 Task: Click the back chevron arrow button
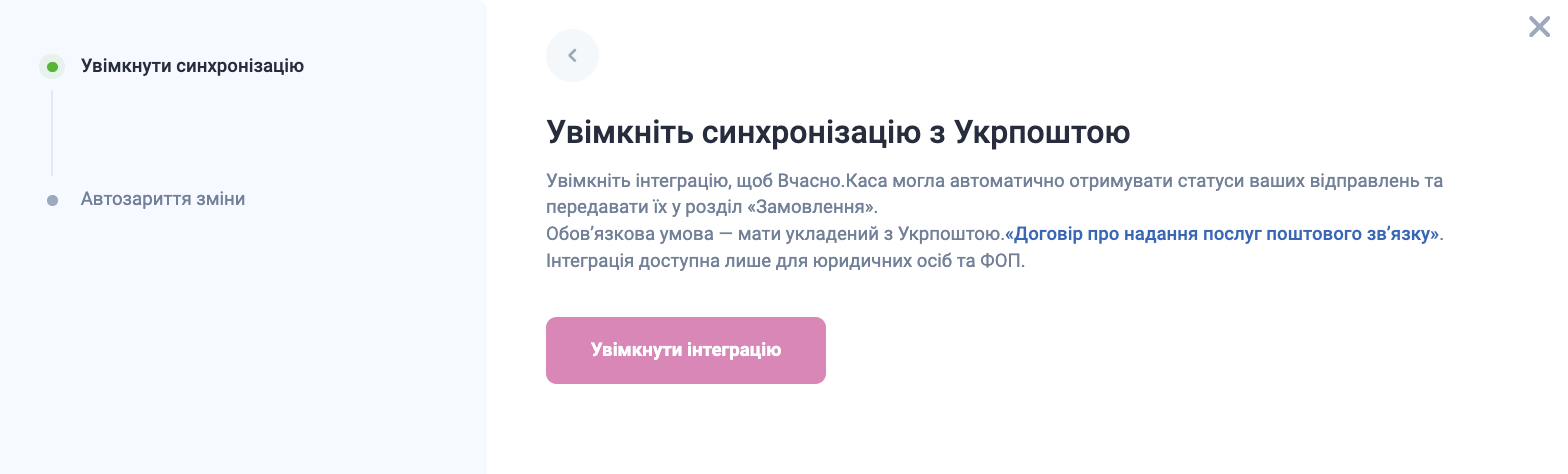coord(572,56)
